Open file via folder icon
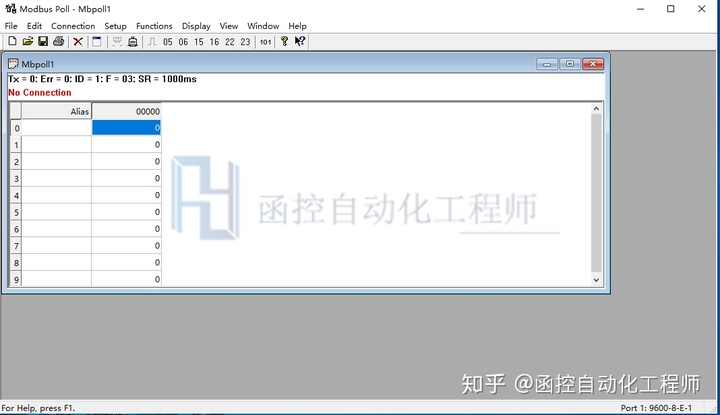Image resolution: width=720 pixels, height=415 pixels. click(28, 41)
